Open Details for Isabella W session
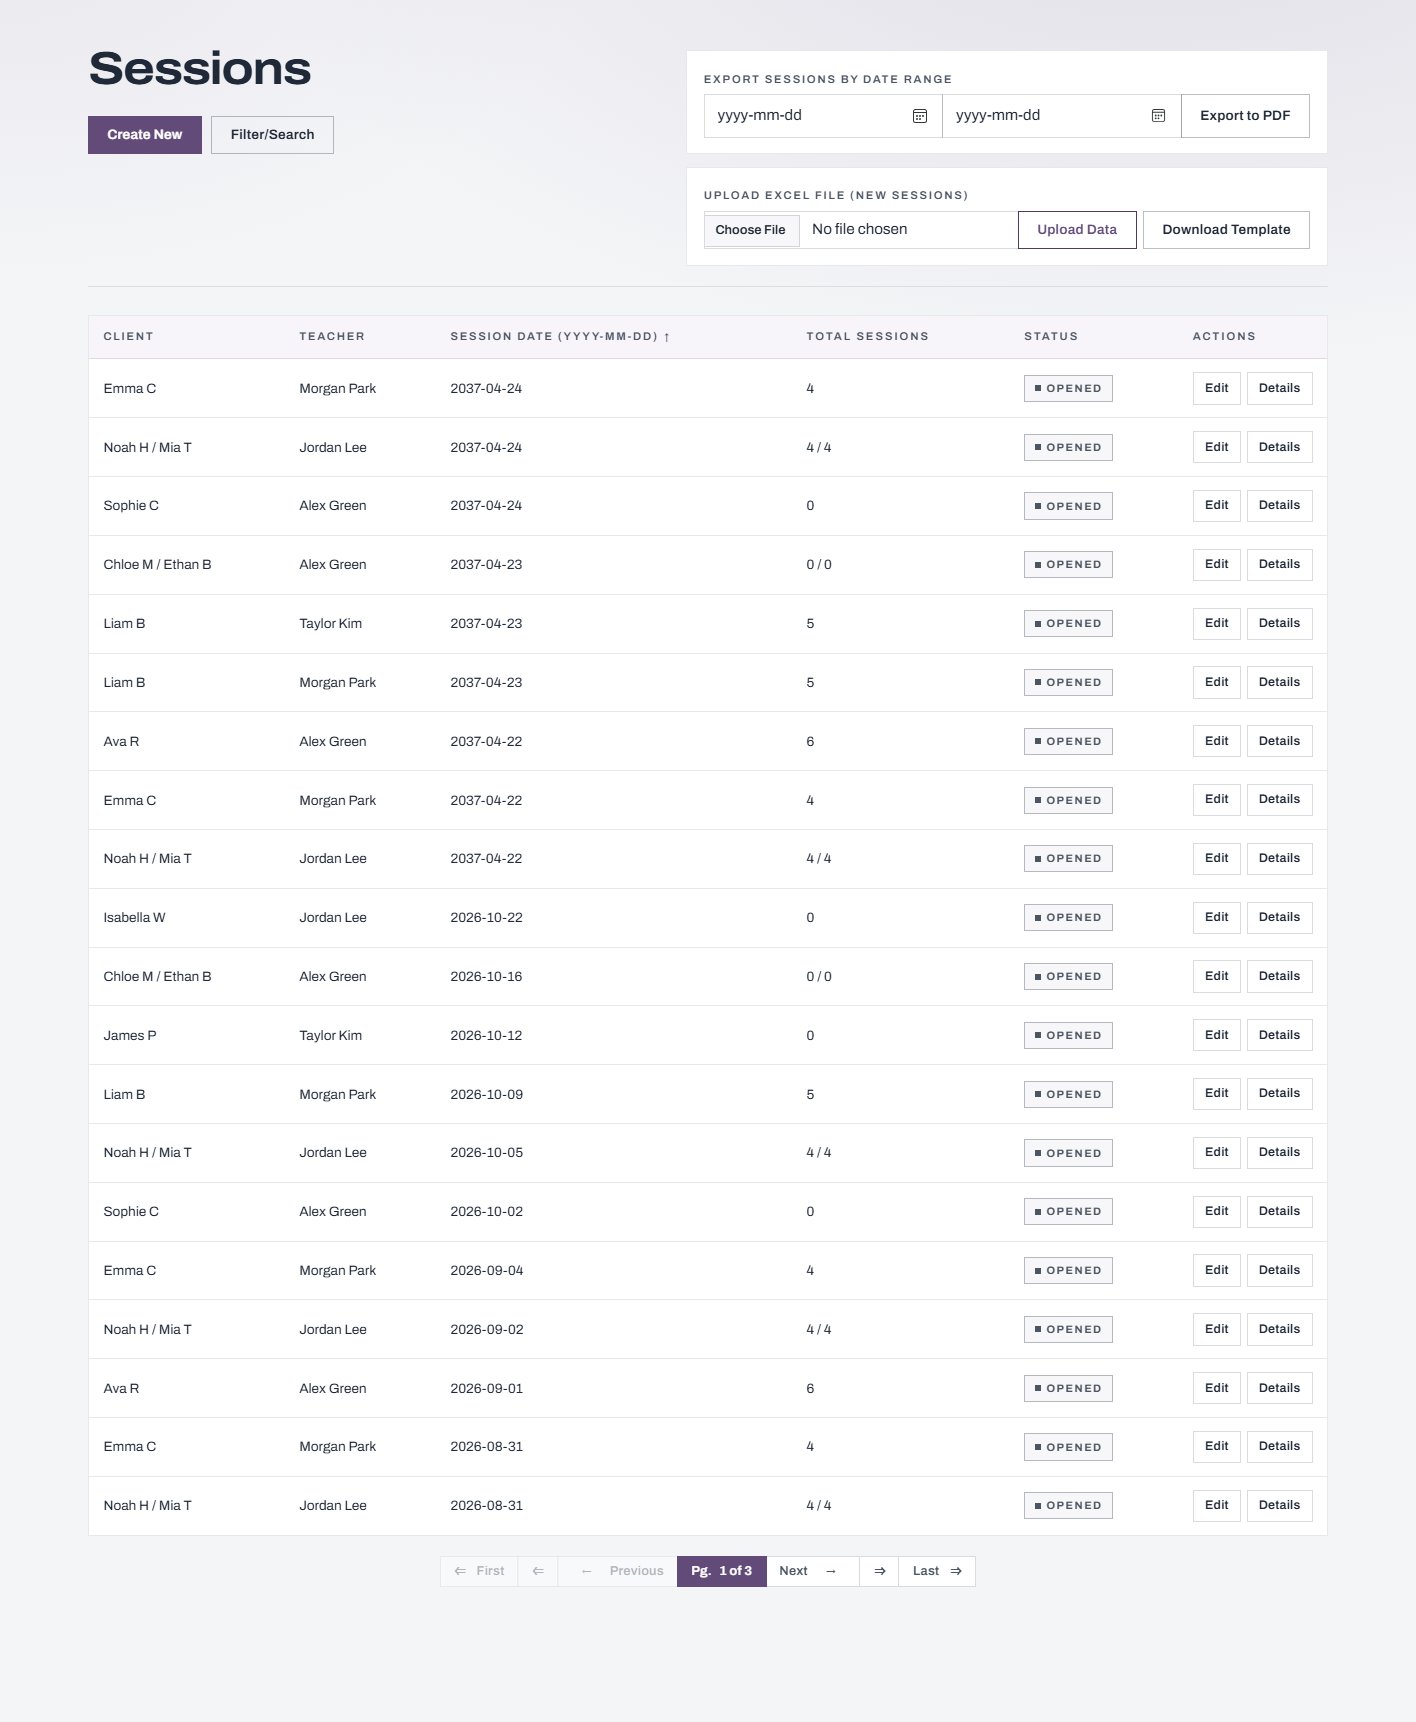The height and width of the screenshot is (1722, 1416). click(x=1279, y=917)
